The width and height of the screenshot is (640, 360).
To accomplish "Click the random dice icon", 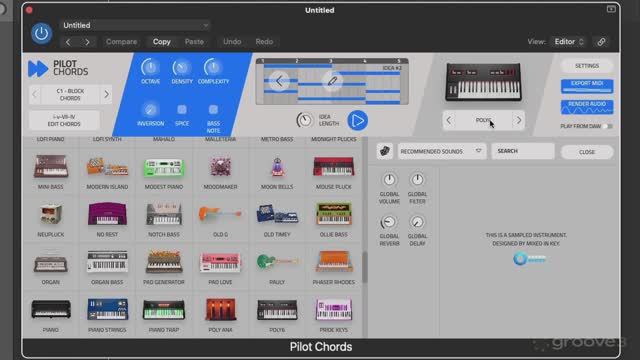I will (x=384, y=151).
